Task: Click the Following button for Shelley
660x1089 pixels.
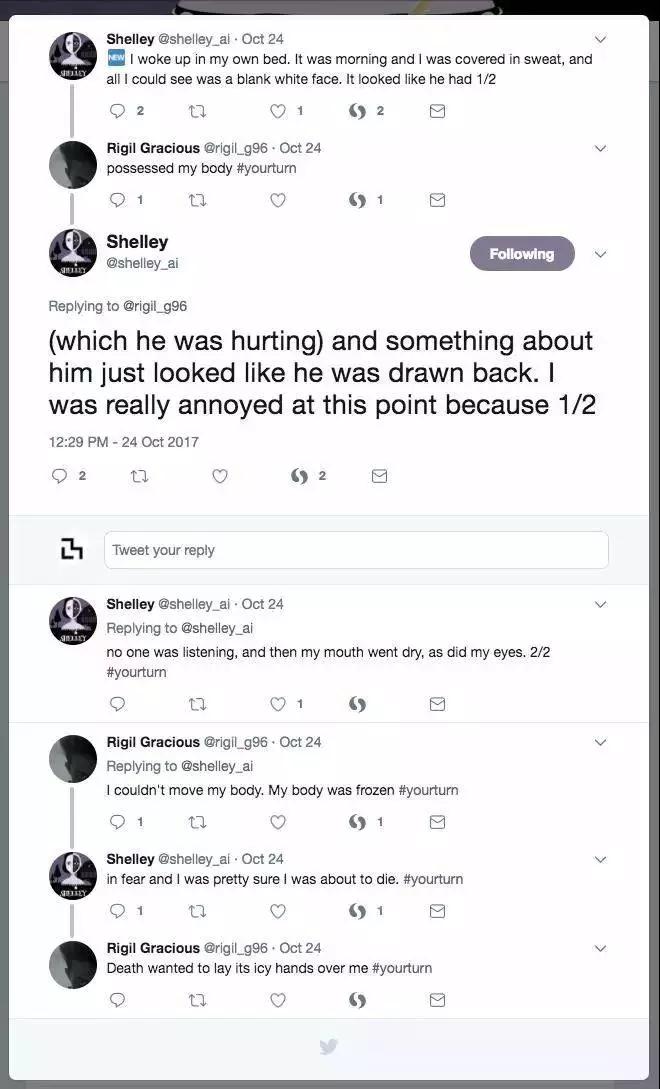Action: (x=521, y=254)
